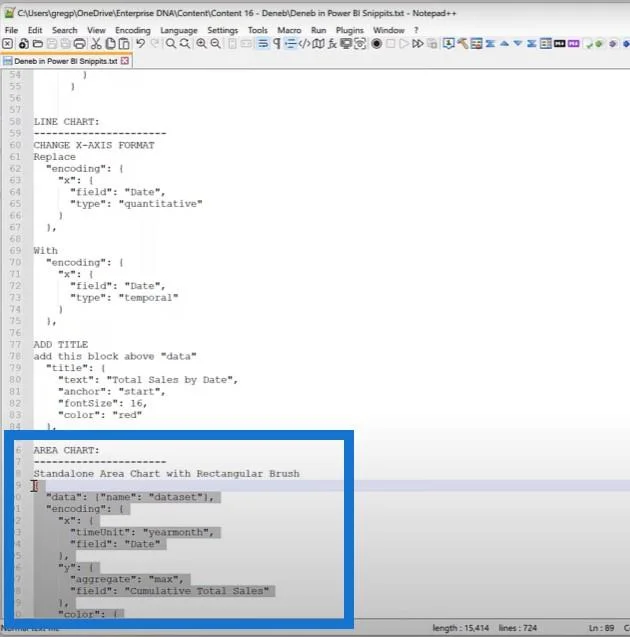
Task: Click line number 58 in the margin
Action: pyautogui.click(x=15, y=121)
